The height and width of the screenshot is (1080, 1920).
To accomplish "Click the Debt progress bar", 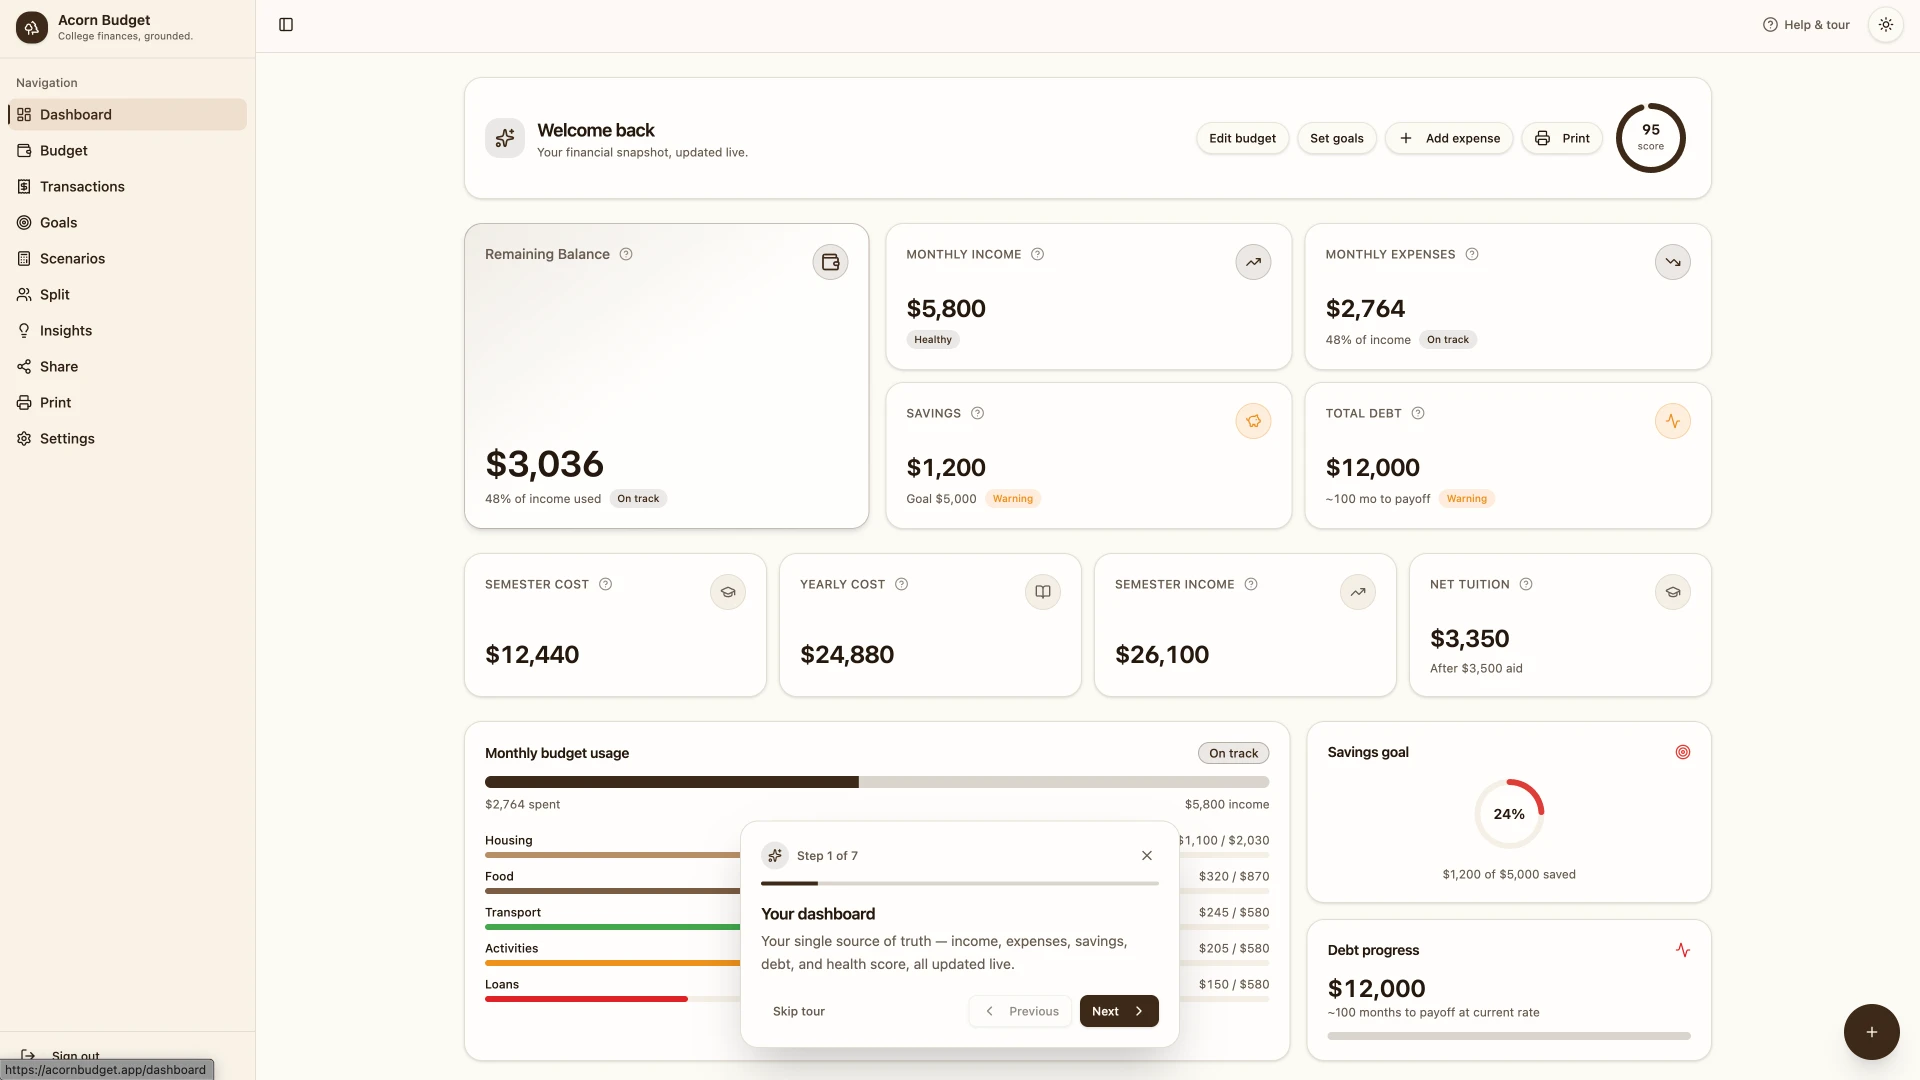I will coord(1509,1036).
